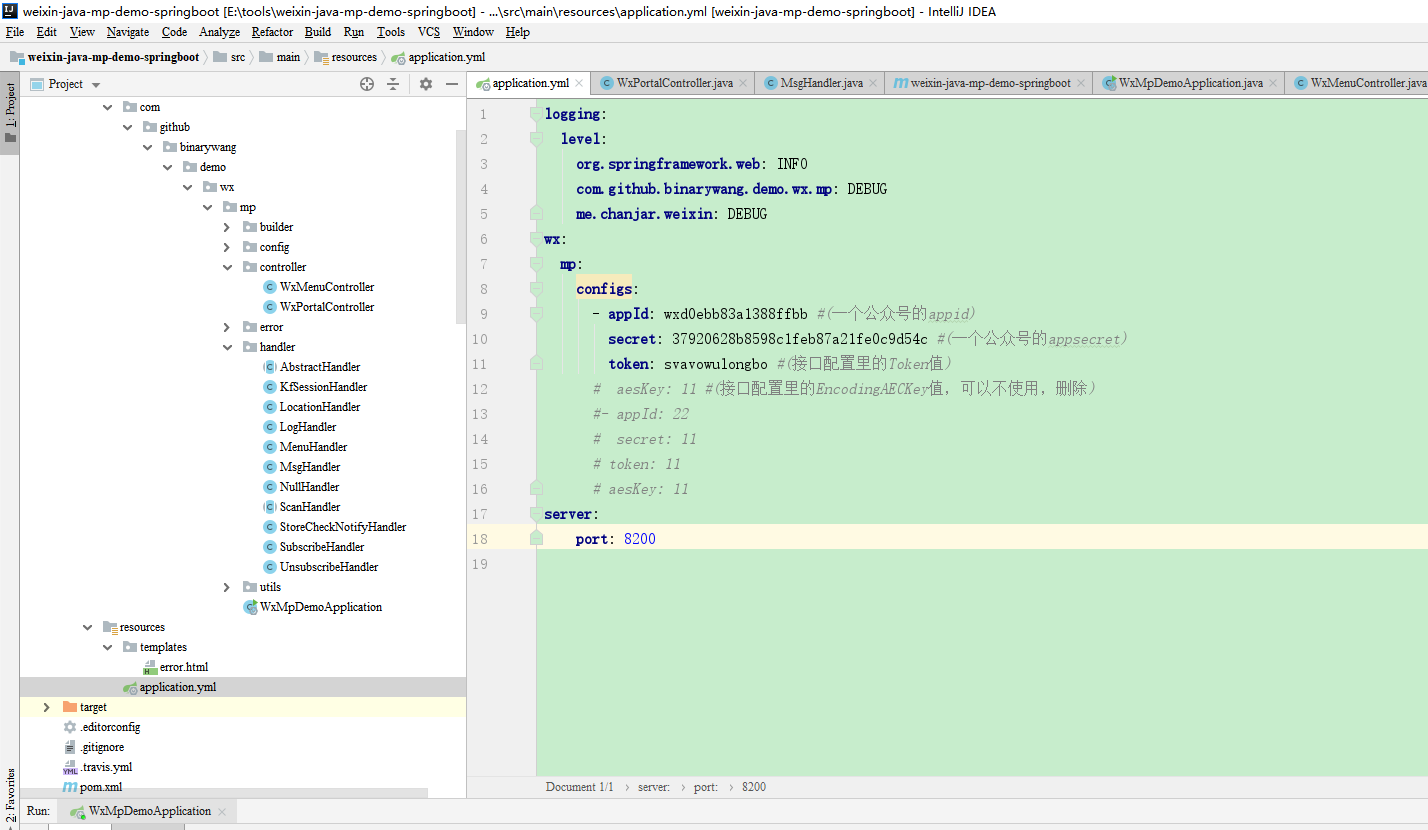
Task: Open the Build menu
Action: (318, 32)
